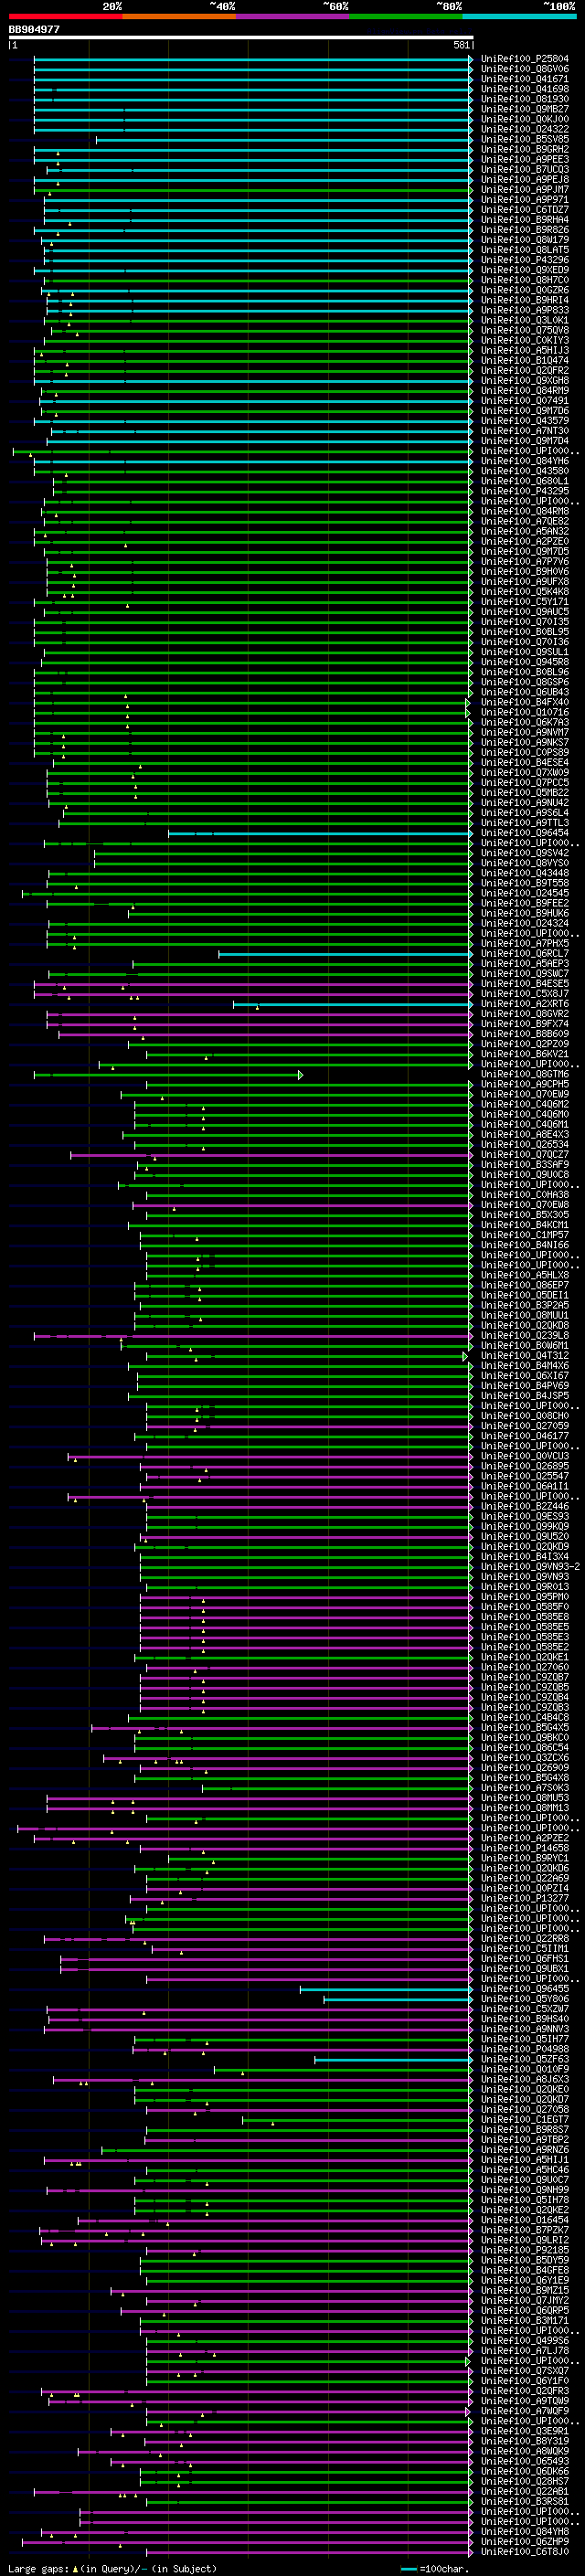Select hit label UniRef100_B9GRH2

[x=525, y=149]
